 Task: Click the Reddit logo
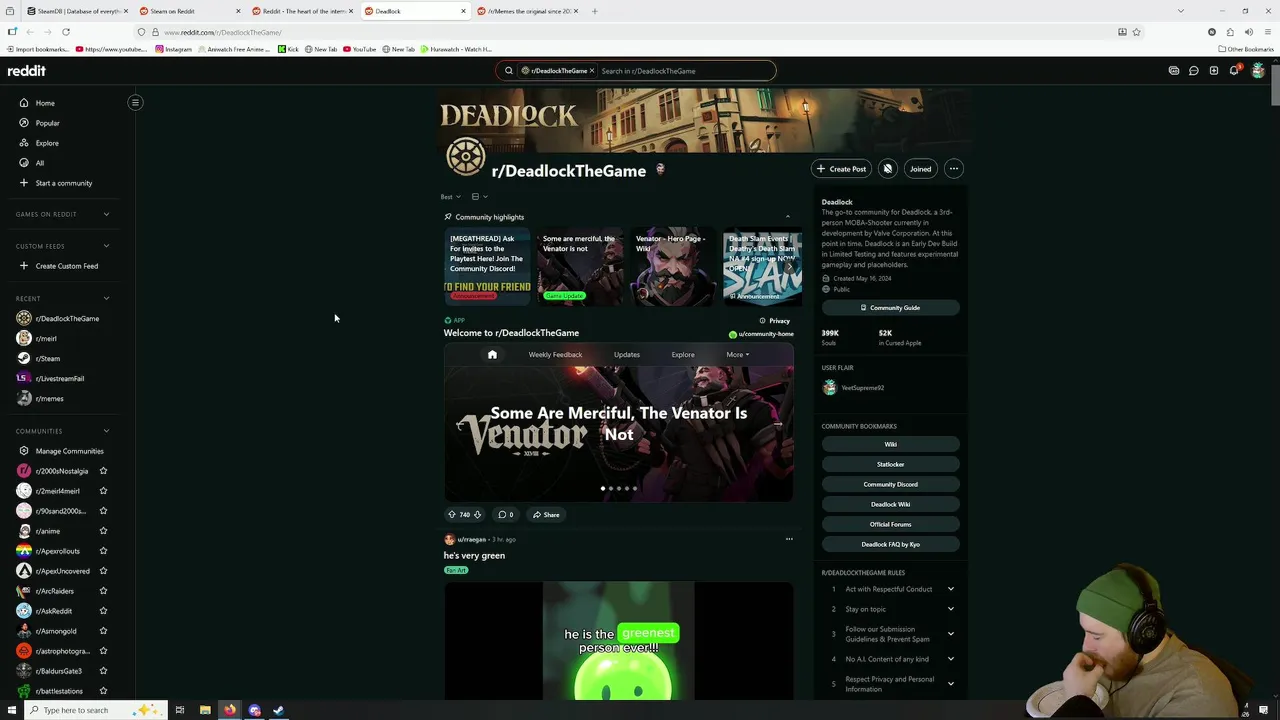pyautogui.click(x=26, y=71)
